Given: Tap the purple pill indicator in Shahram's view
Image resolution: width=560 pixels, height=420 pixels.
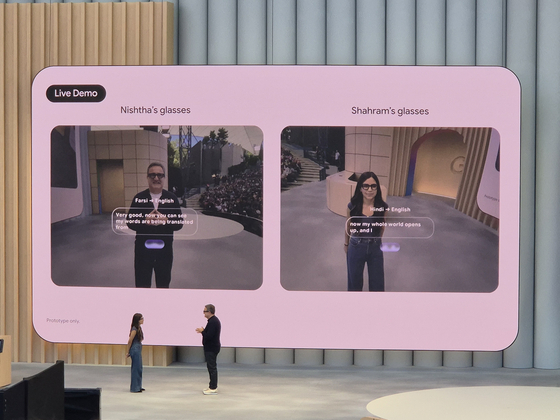Looking at the screenshot, I should coord(390,247).
